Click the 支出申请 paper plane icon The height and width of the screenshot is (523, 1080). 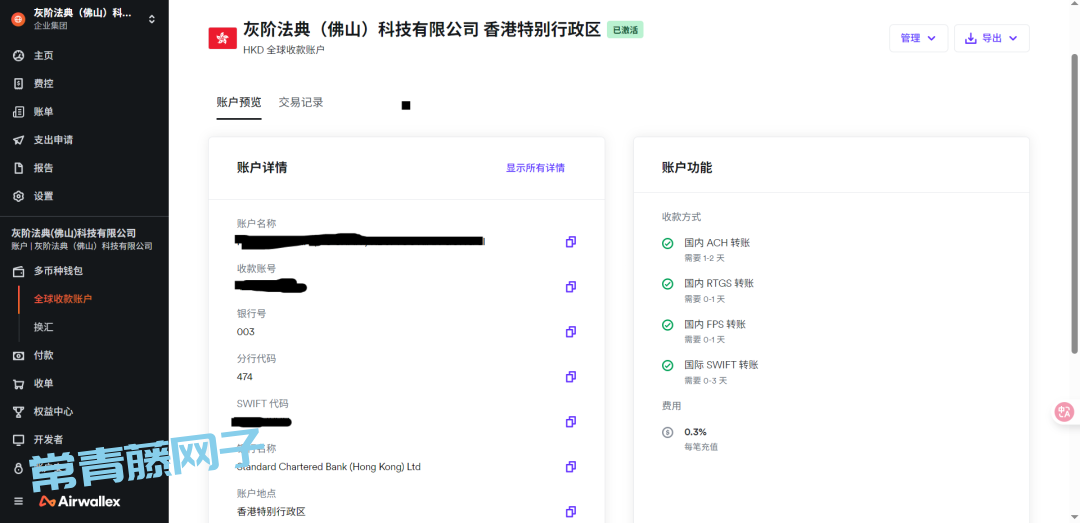click(x=19, y=140)
